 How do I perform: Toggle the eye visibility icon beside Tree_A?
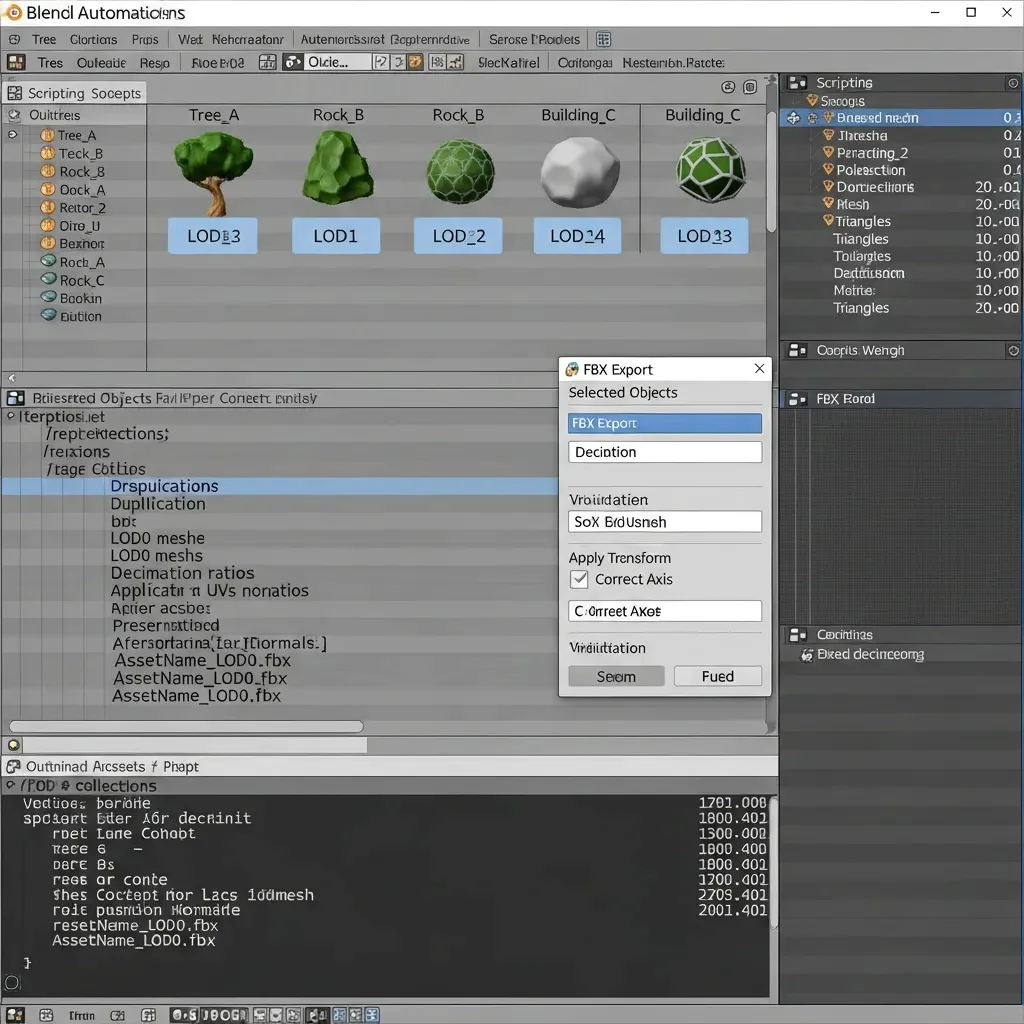[x=13, y=135]
